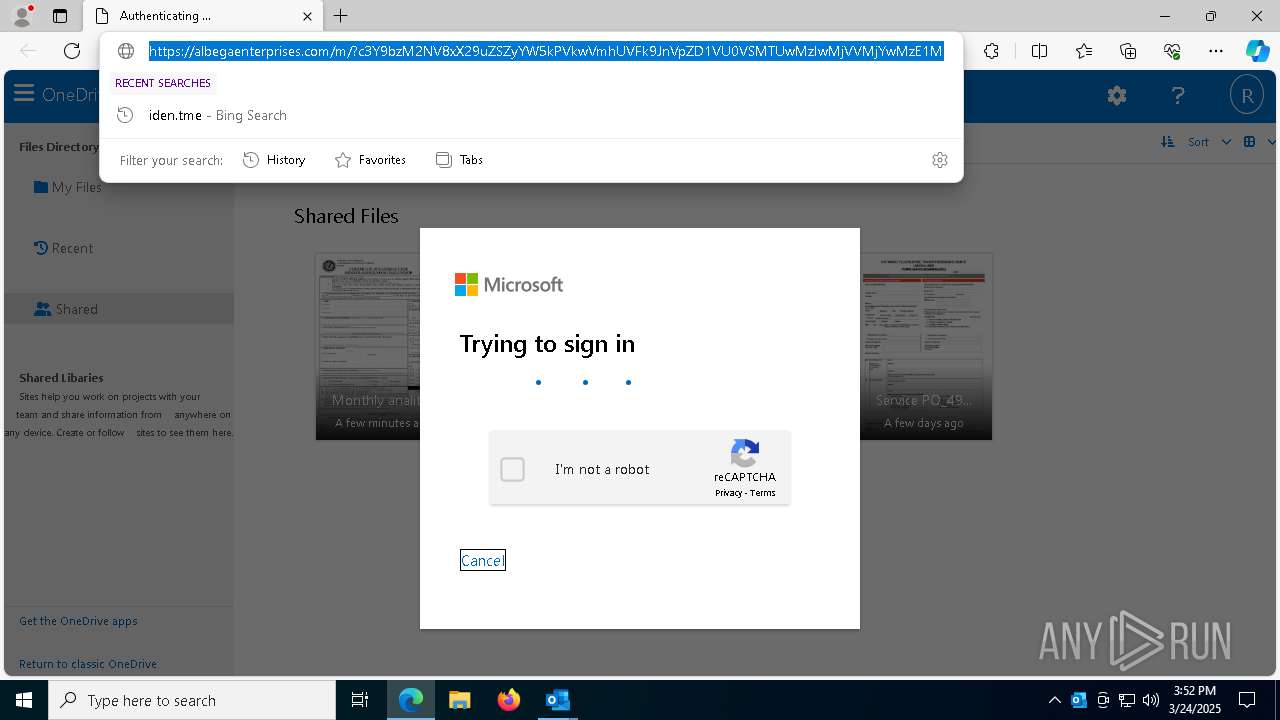Open reCAPTCHA Privacy link
The width and height of the screenshot is (1280, 720).
pos(728,493)
